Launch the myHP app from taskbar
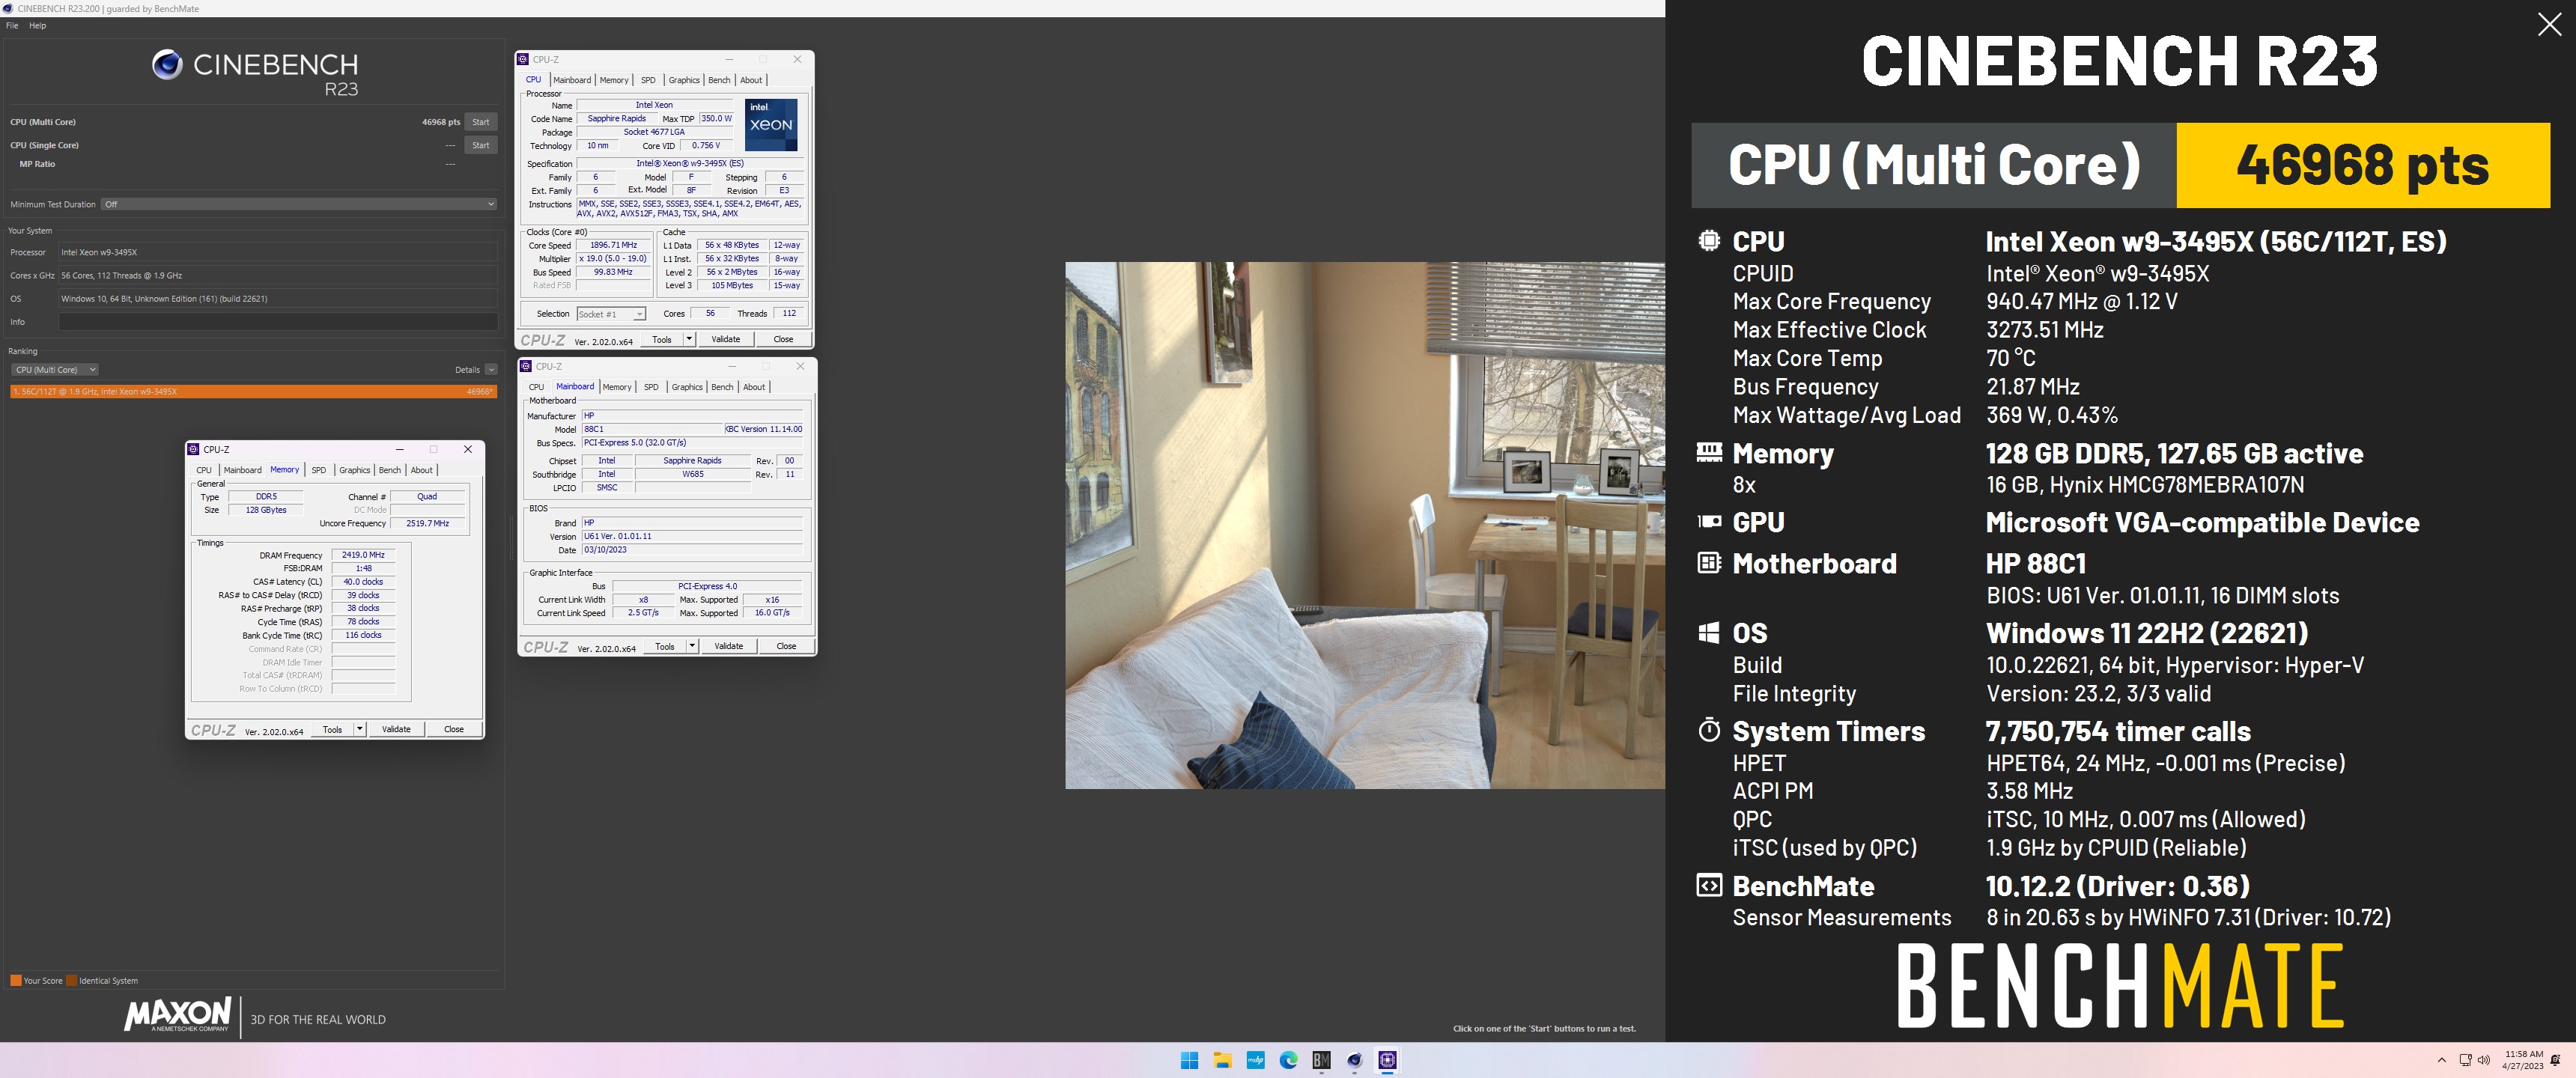 click(1255, 1060)
